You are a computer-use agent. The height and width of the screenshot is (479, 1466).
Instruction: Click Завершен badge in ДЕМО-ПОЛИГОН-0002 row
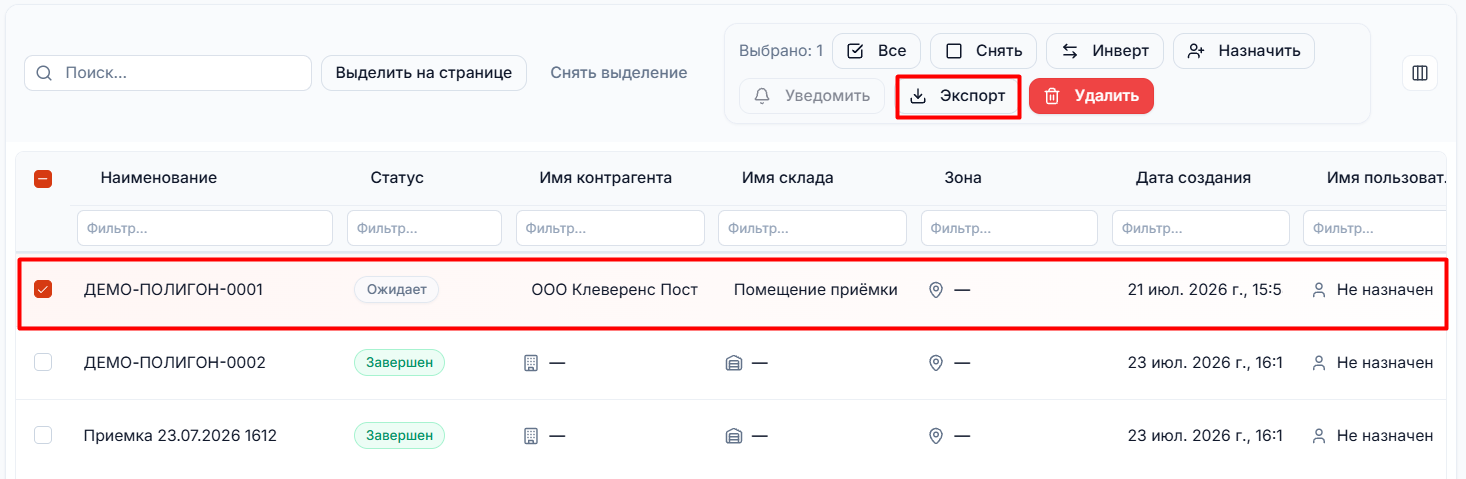point(399,363)
